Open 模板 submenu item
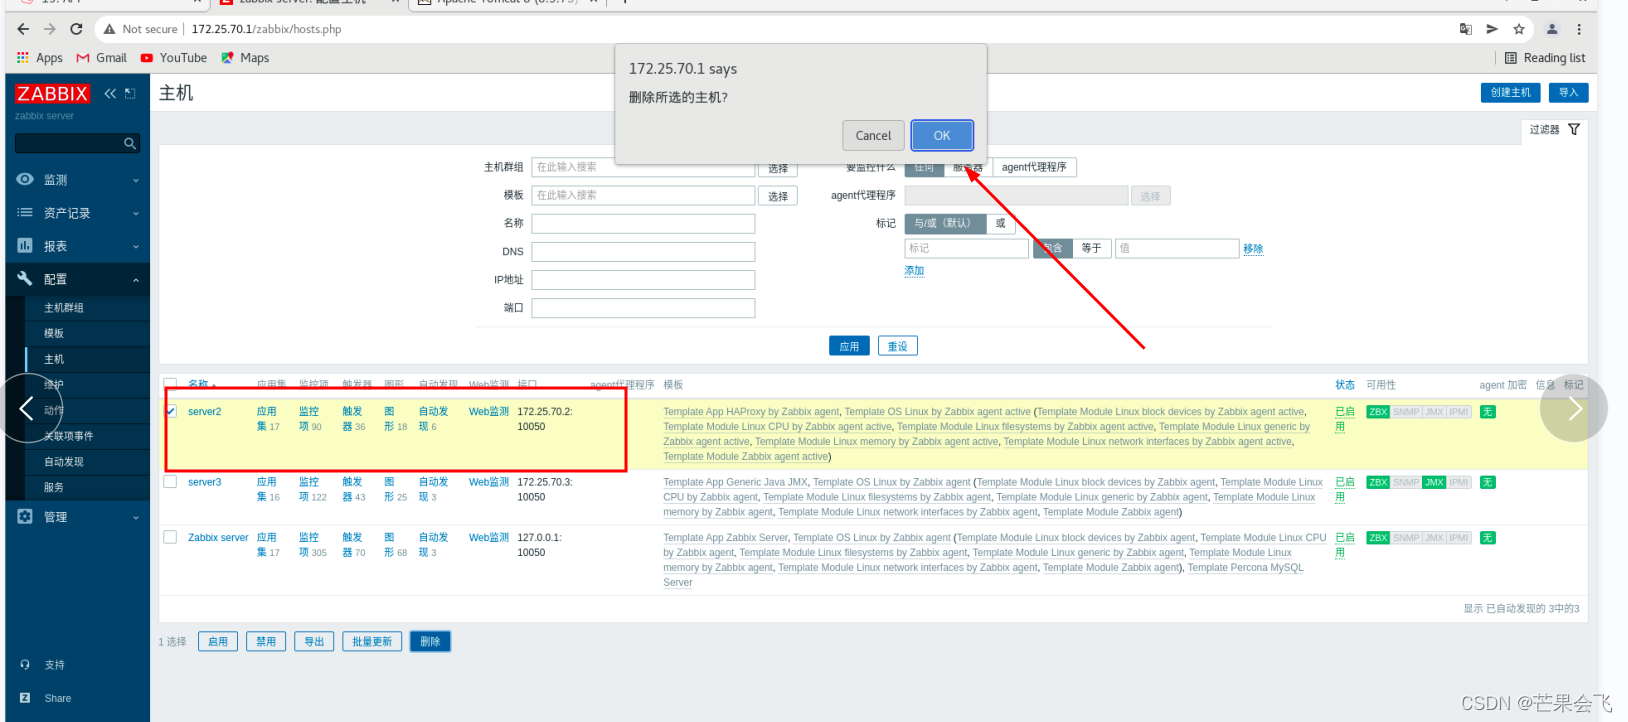Viewport: 1628px width, 722px height. coord(54,333)
